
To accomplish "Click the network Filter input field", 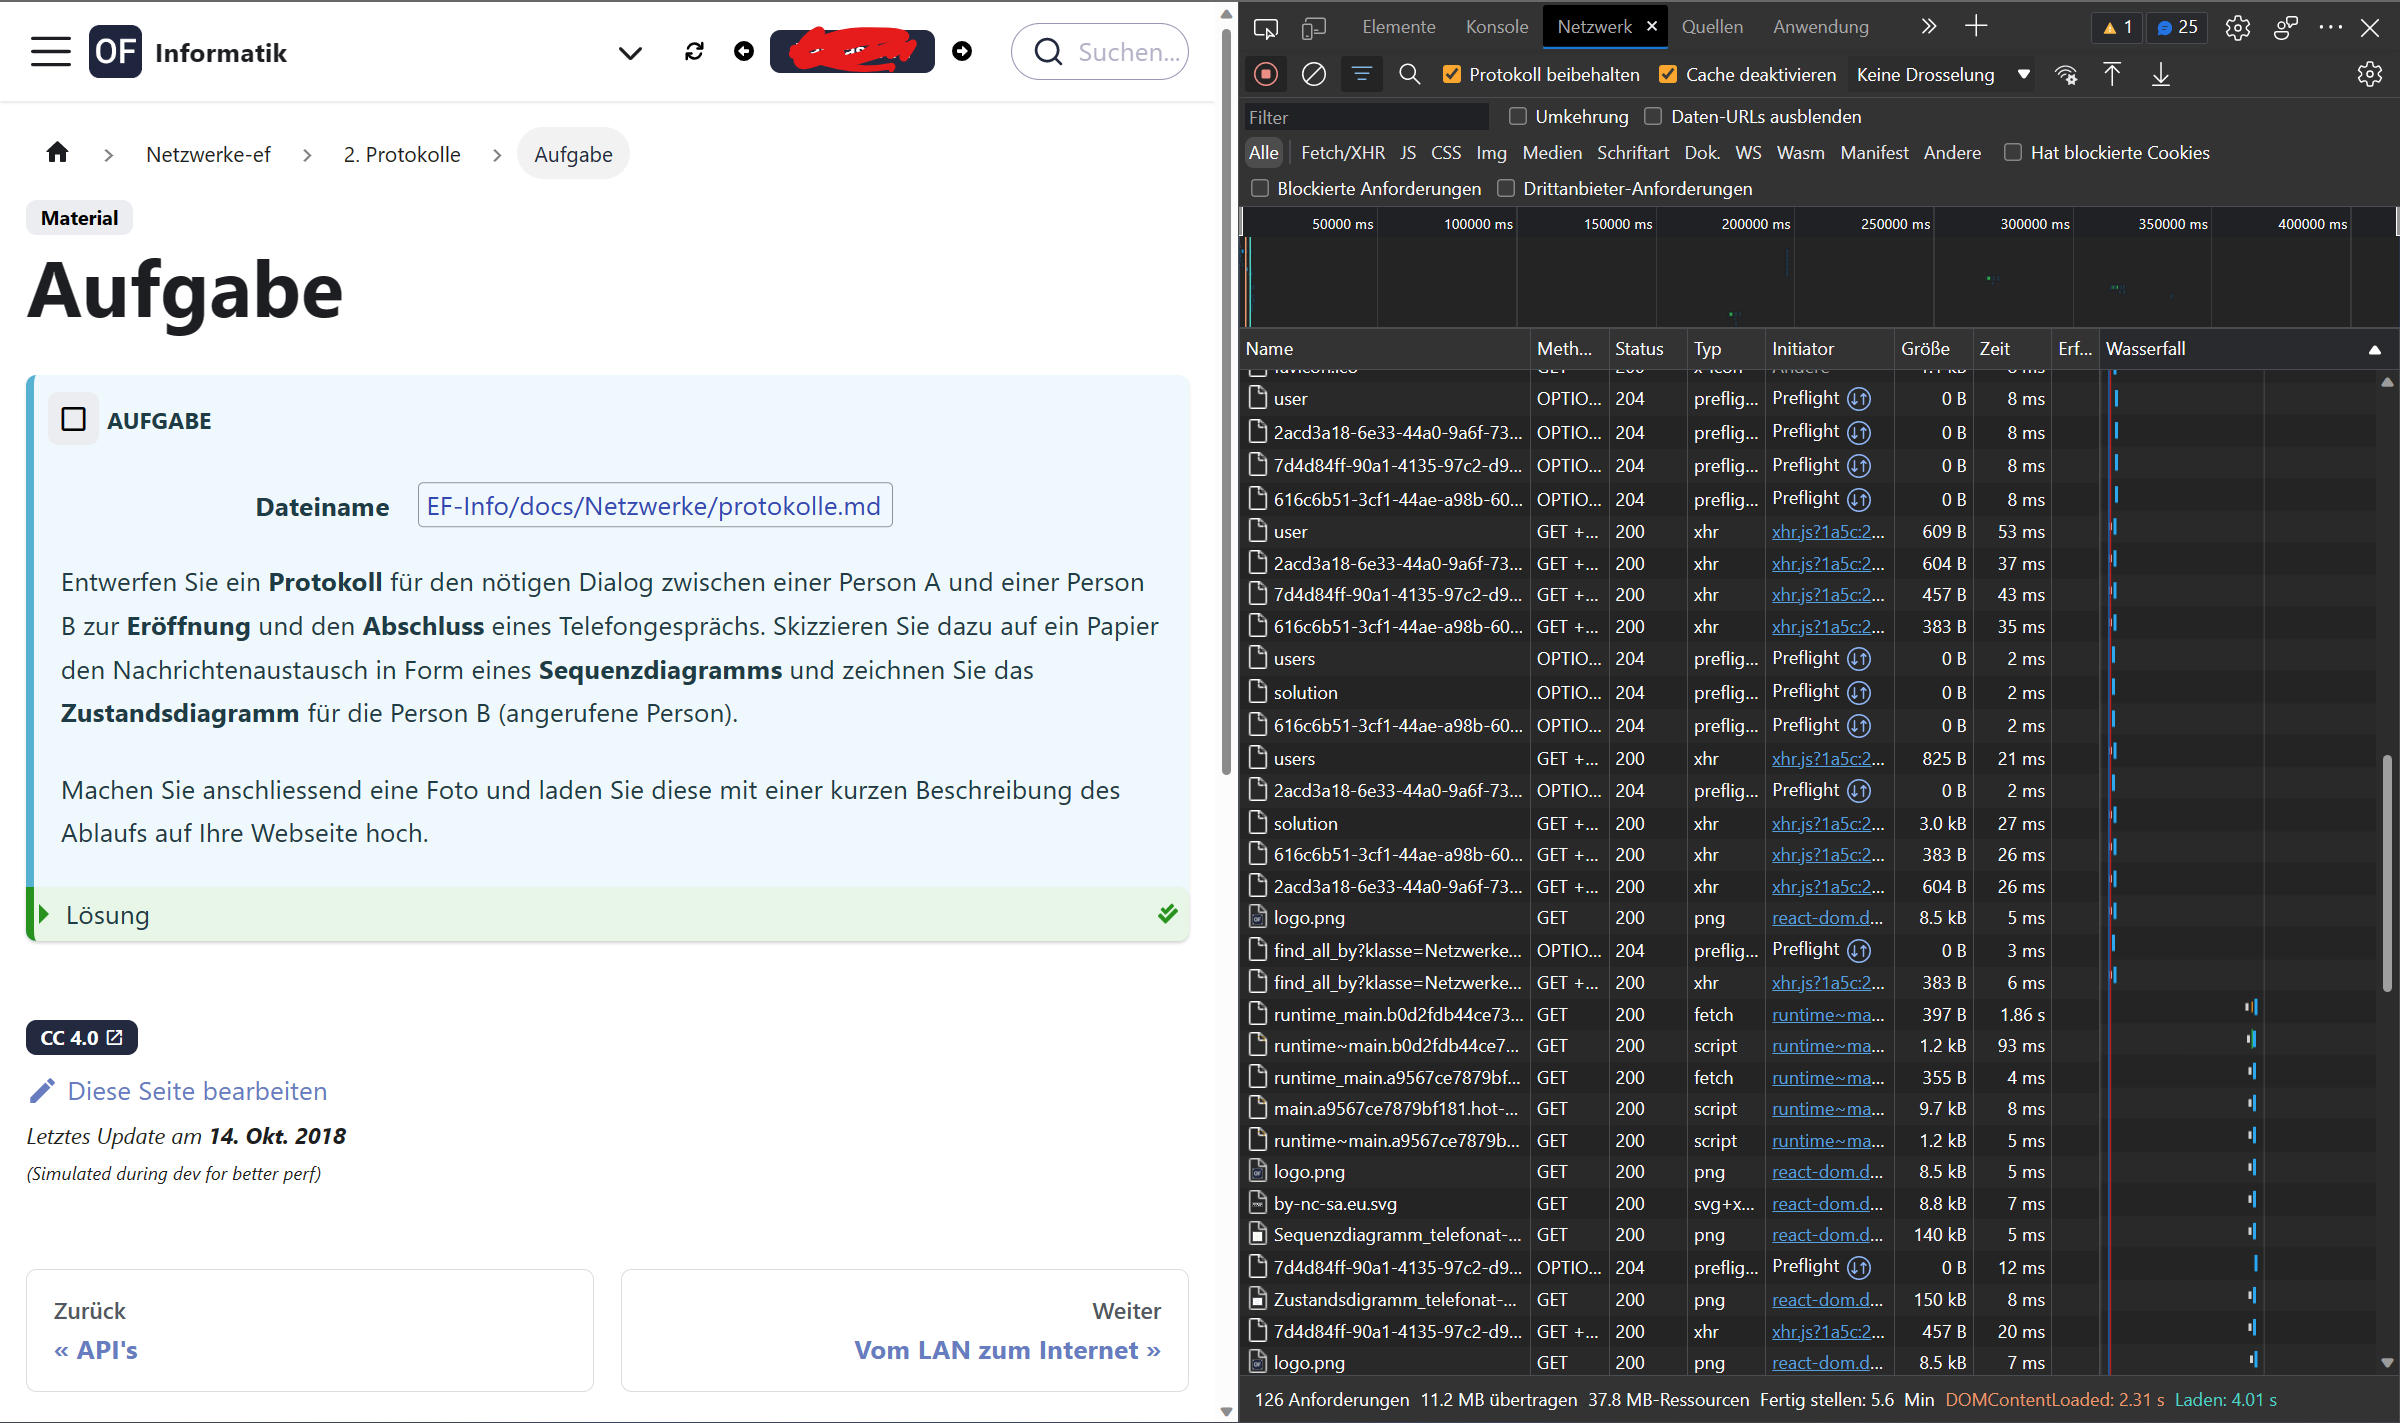I will click(x=1366, y=117).
